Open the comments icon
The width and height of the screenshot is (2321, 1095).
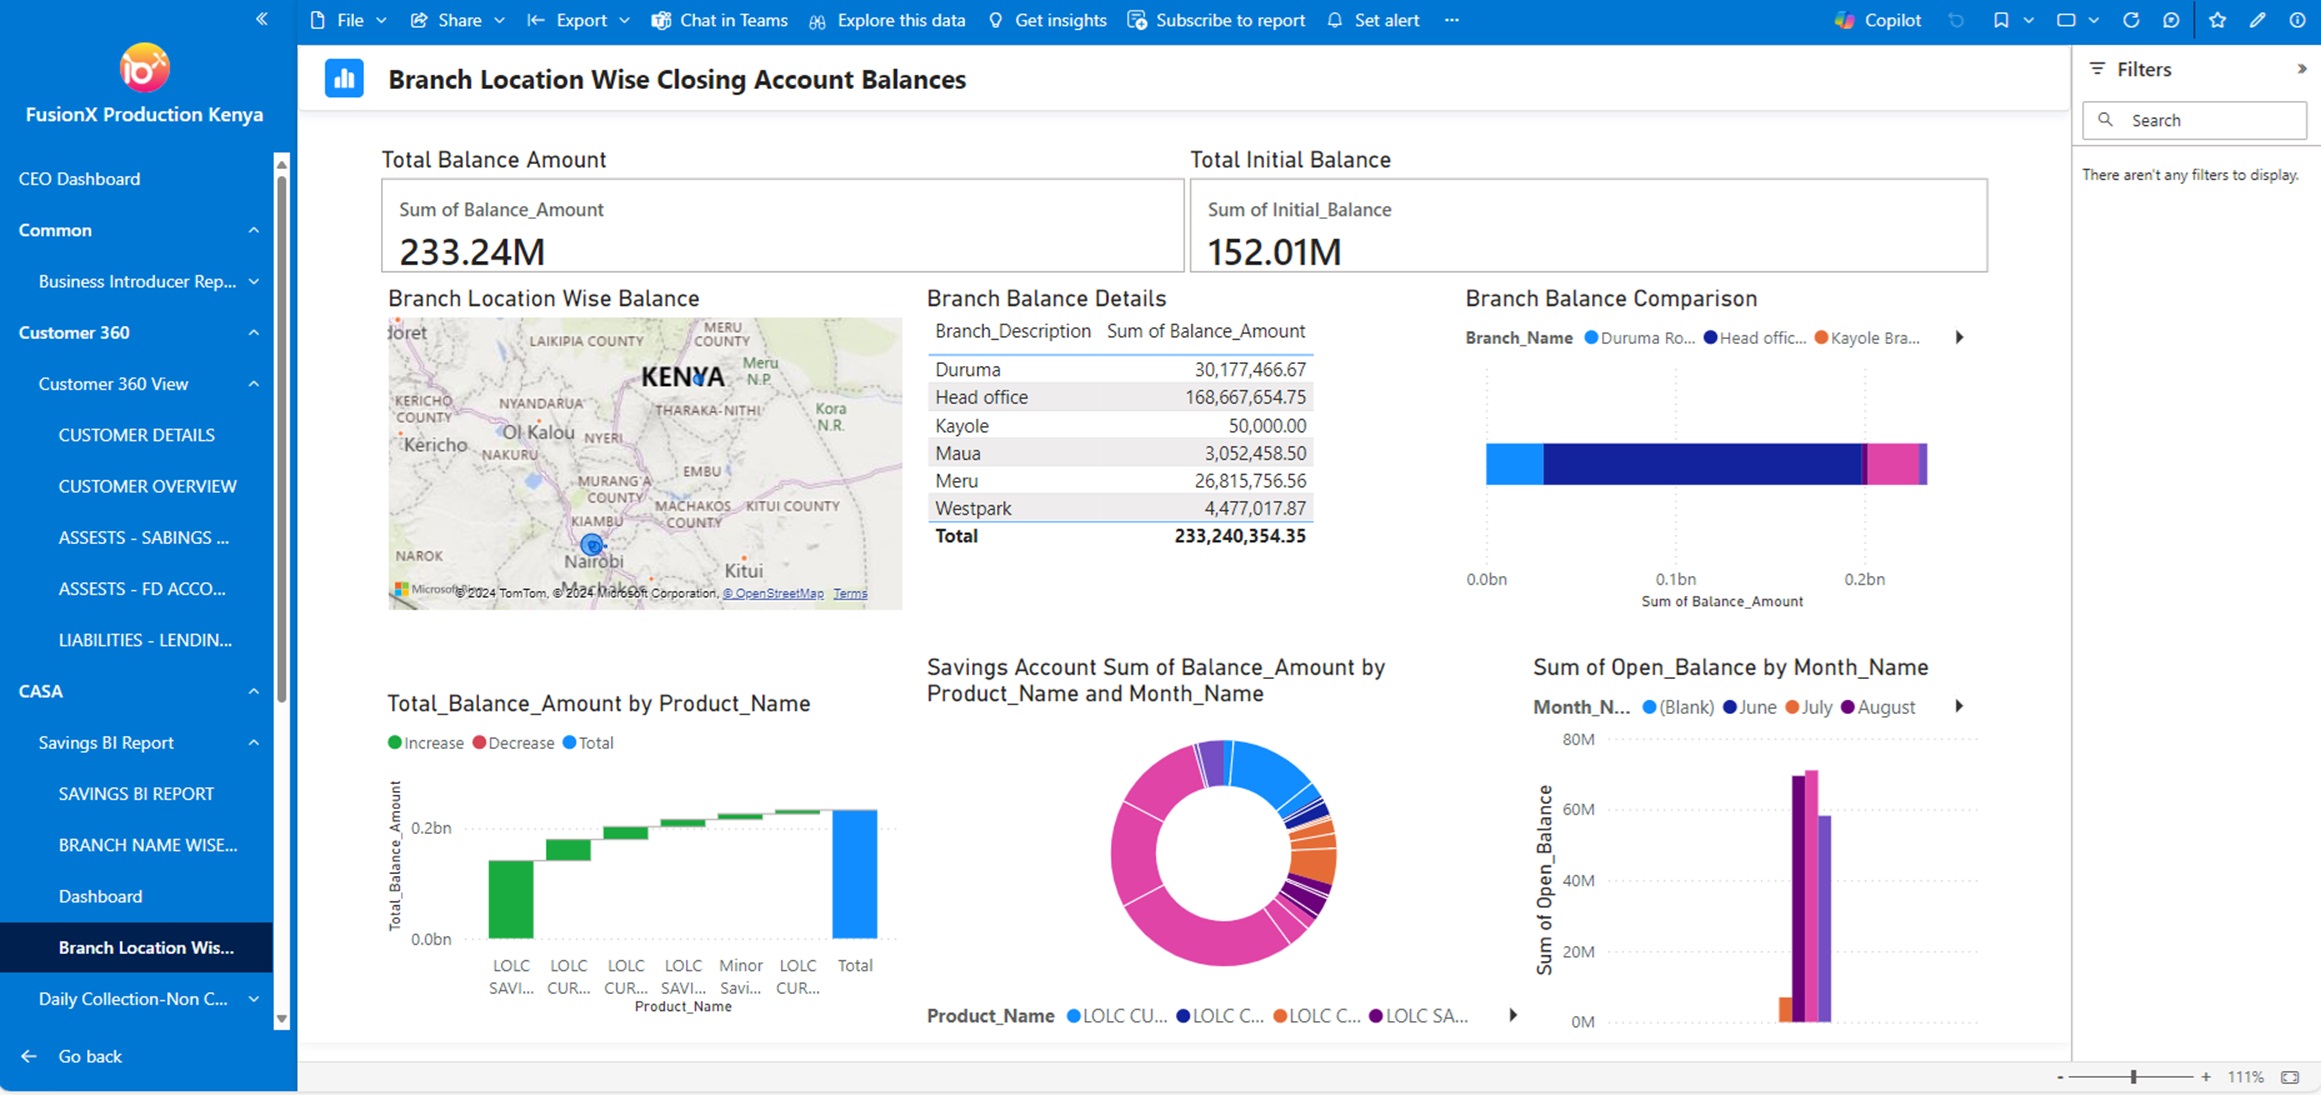tap(2170, 20)
